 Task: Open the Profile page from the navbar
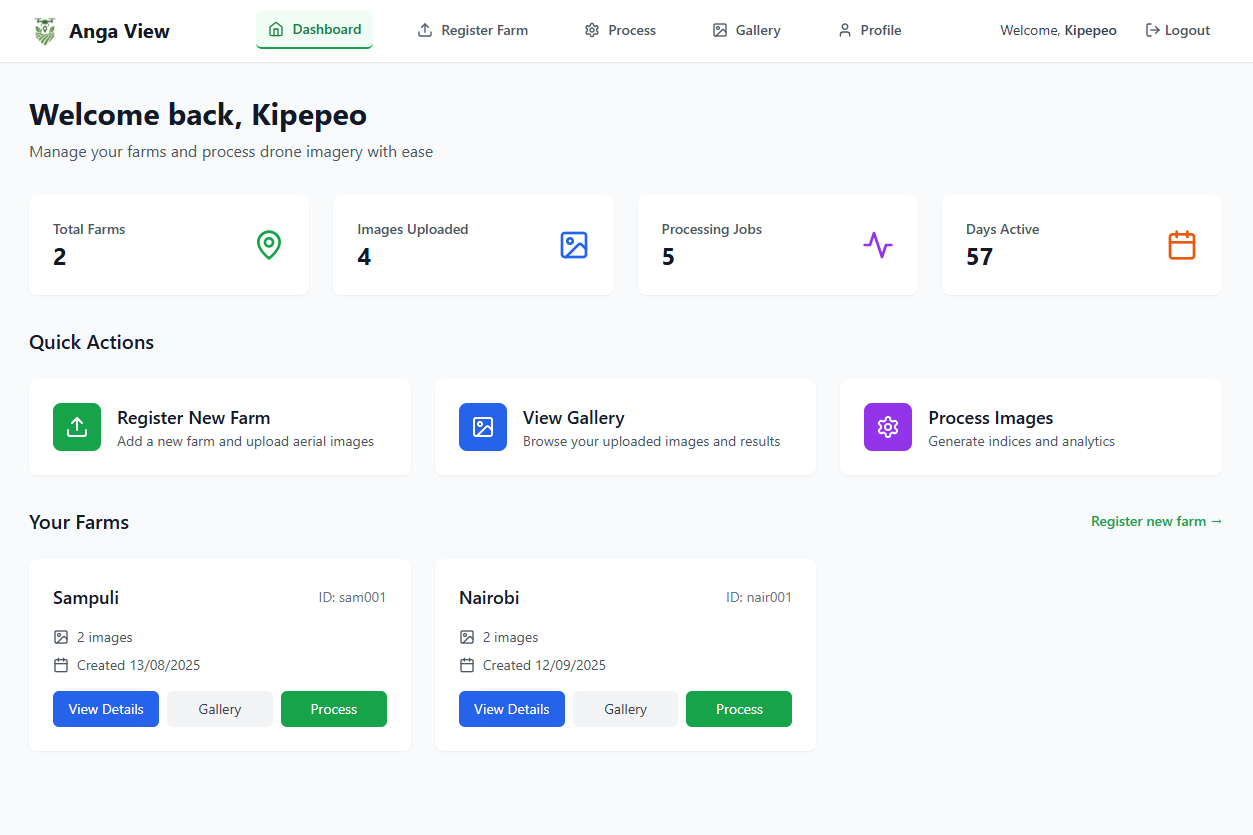(x=869, y=31)
